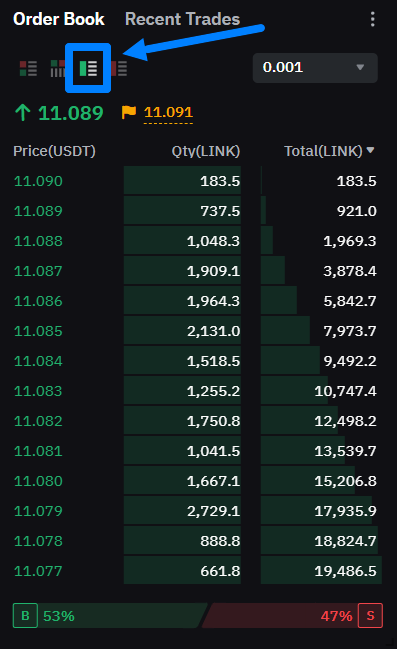Select bid price 11.082

point(38,421)
